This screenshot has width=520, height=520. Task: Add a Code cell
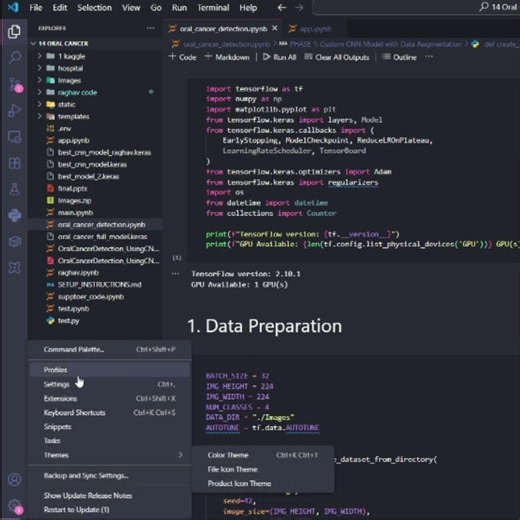pyautogui.click(x=182, y=57)
